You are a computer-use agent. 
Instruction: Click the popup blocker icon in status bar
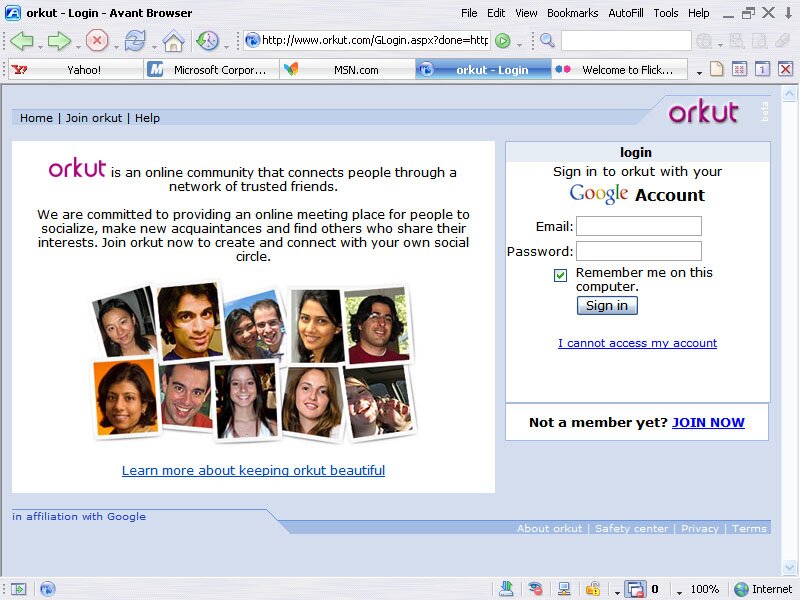(635, 589)
